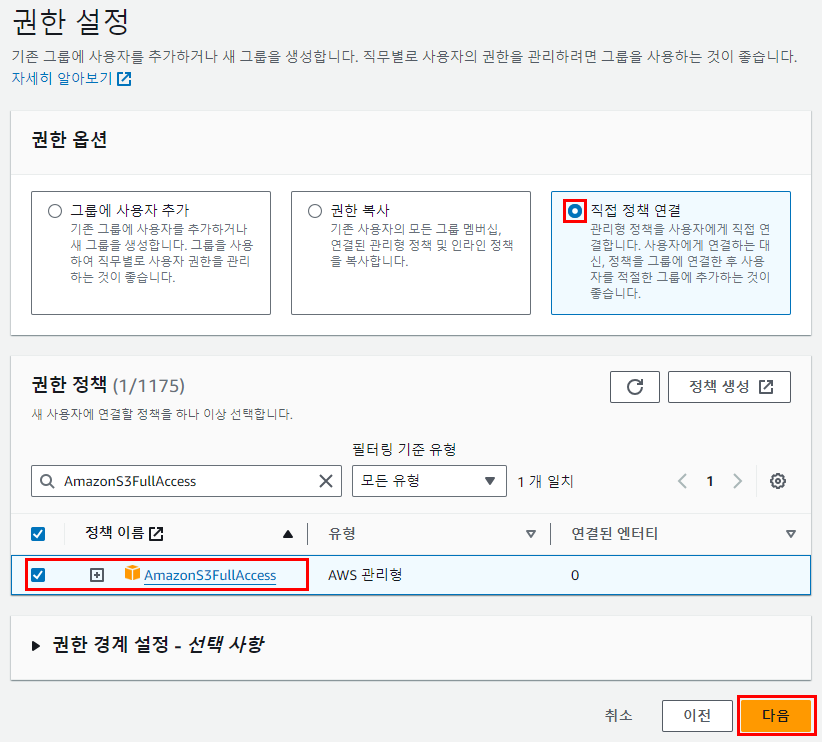Image resolution: width=822 pixels, height=742 pixels.
Task: Select the 그룹에 사용자 추가 radio option
Action: click(55, 211)
